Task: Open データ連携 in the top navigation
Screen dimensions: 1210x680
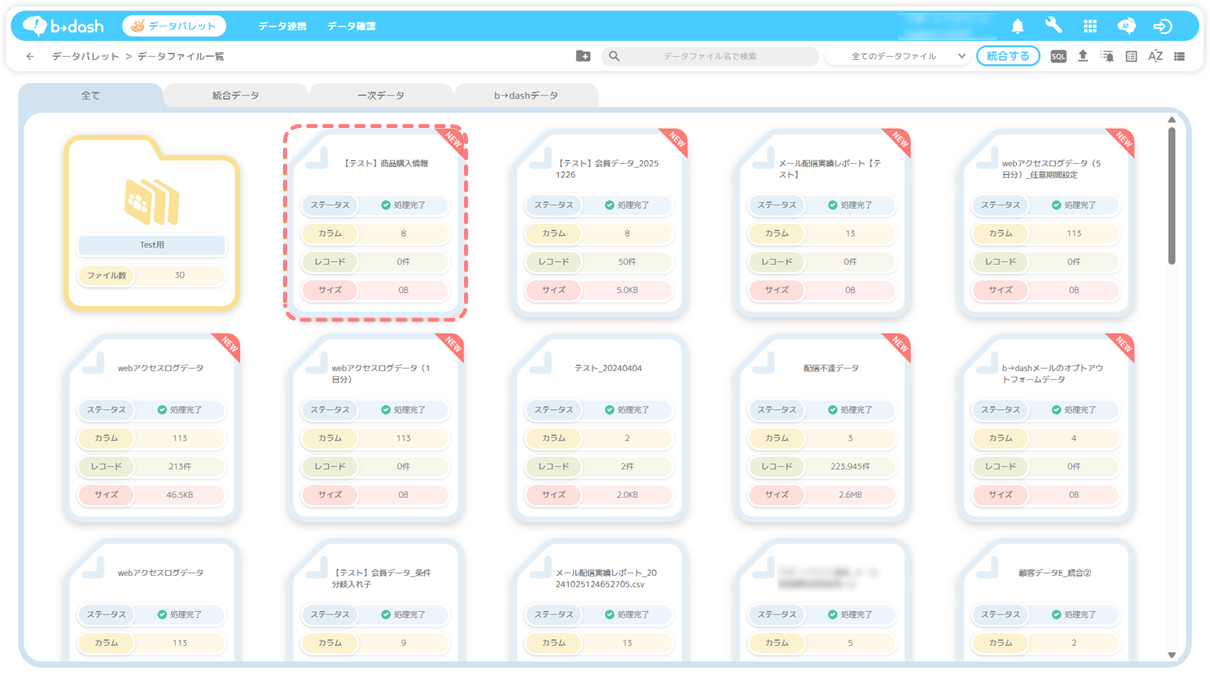Action: pos(282,26)
